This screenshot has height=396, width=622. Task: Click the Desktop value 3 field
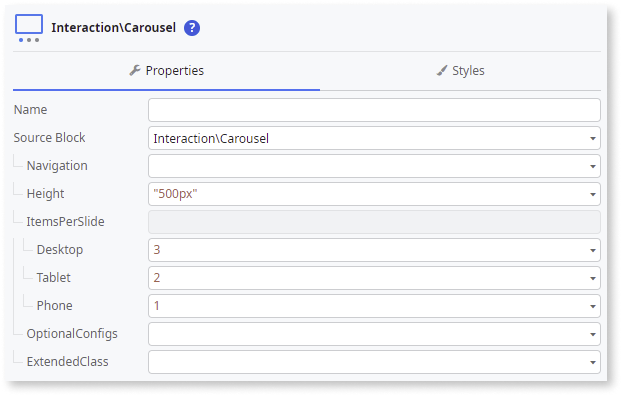pos(374,250)
